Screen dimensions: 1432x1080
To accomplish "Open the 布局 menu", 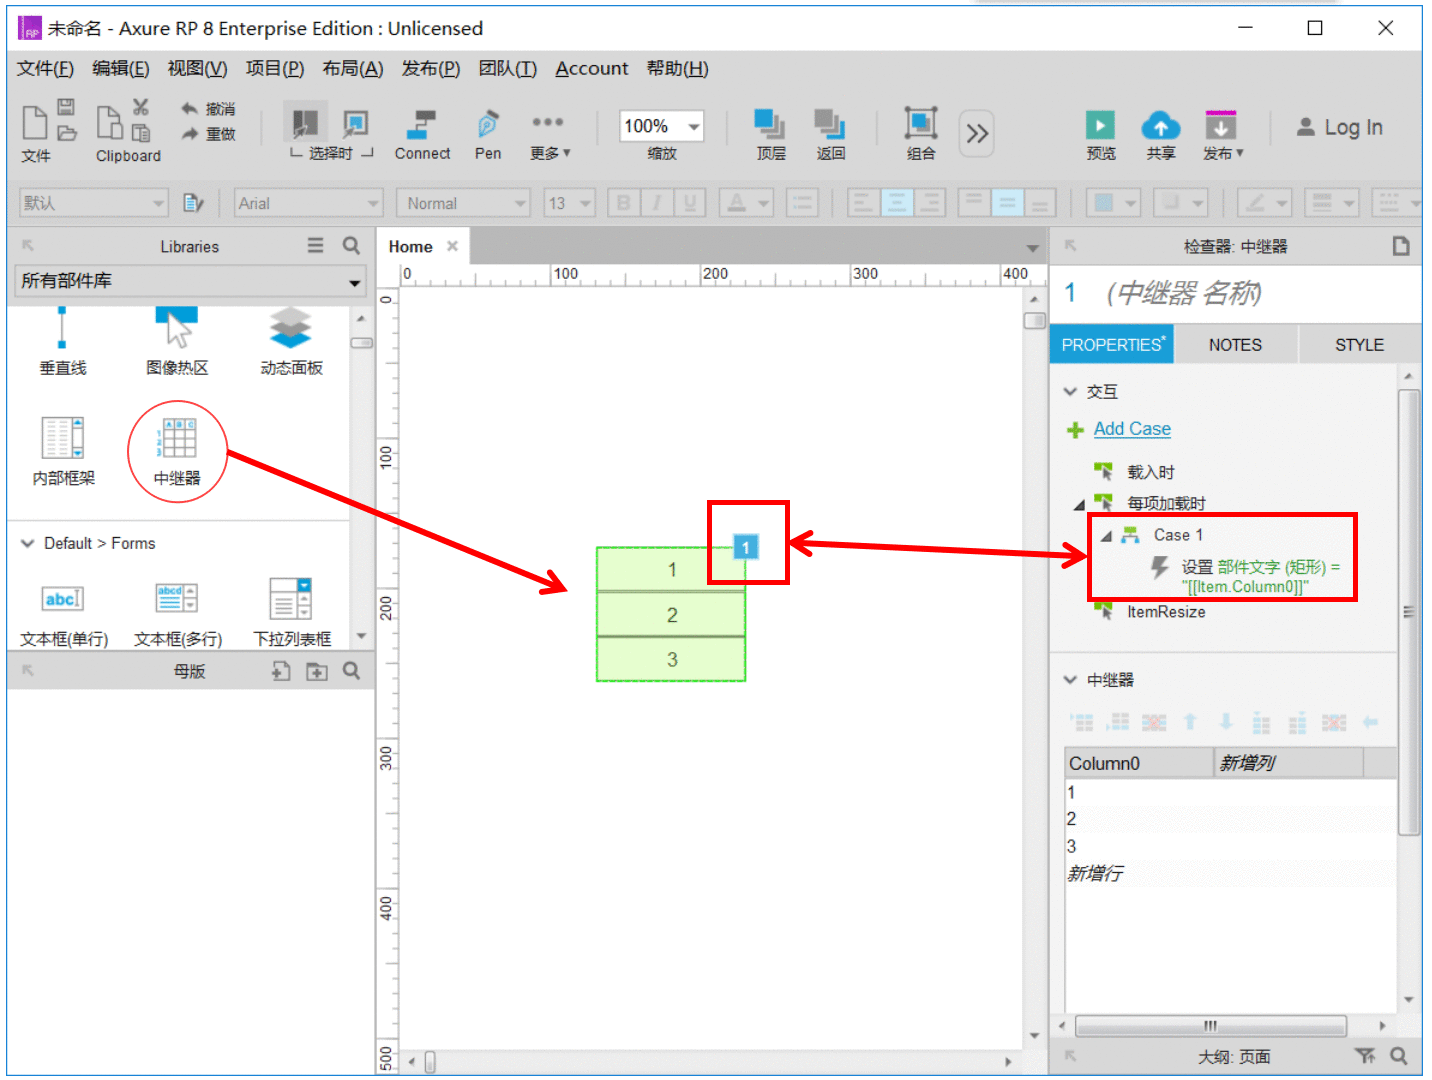I will [x=353, y=68].
